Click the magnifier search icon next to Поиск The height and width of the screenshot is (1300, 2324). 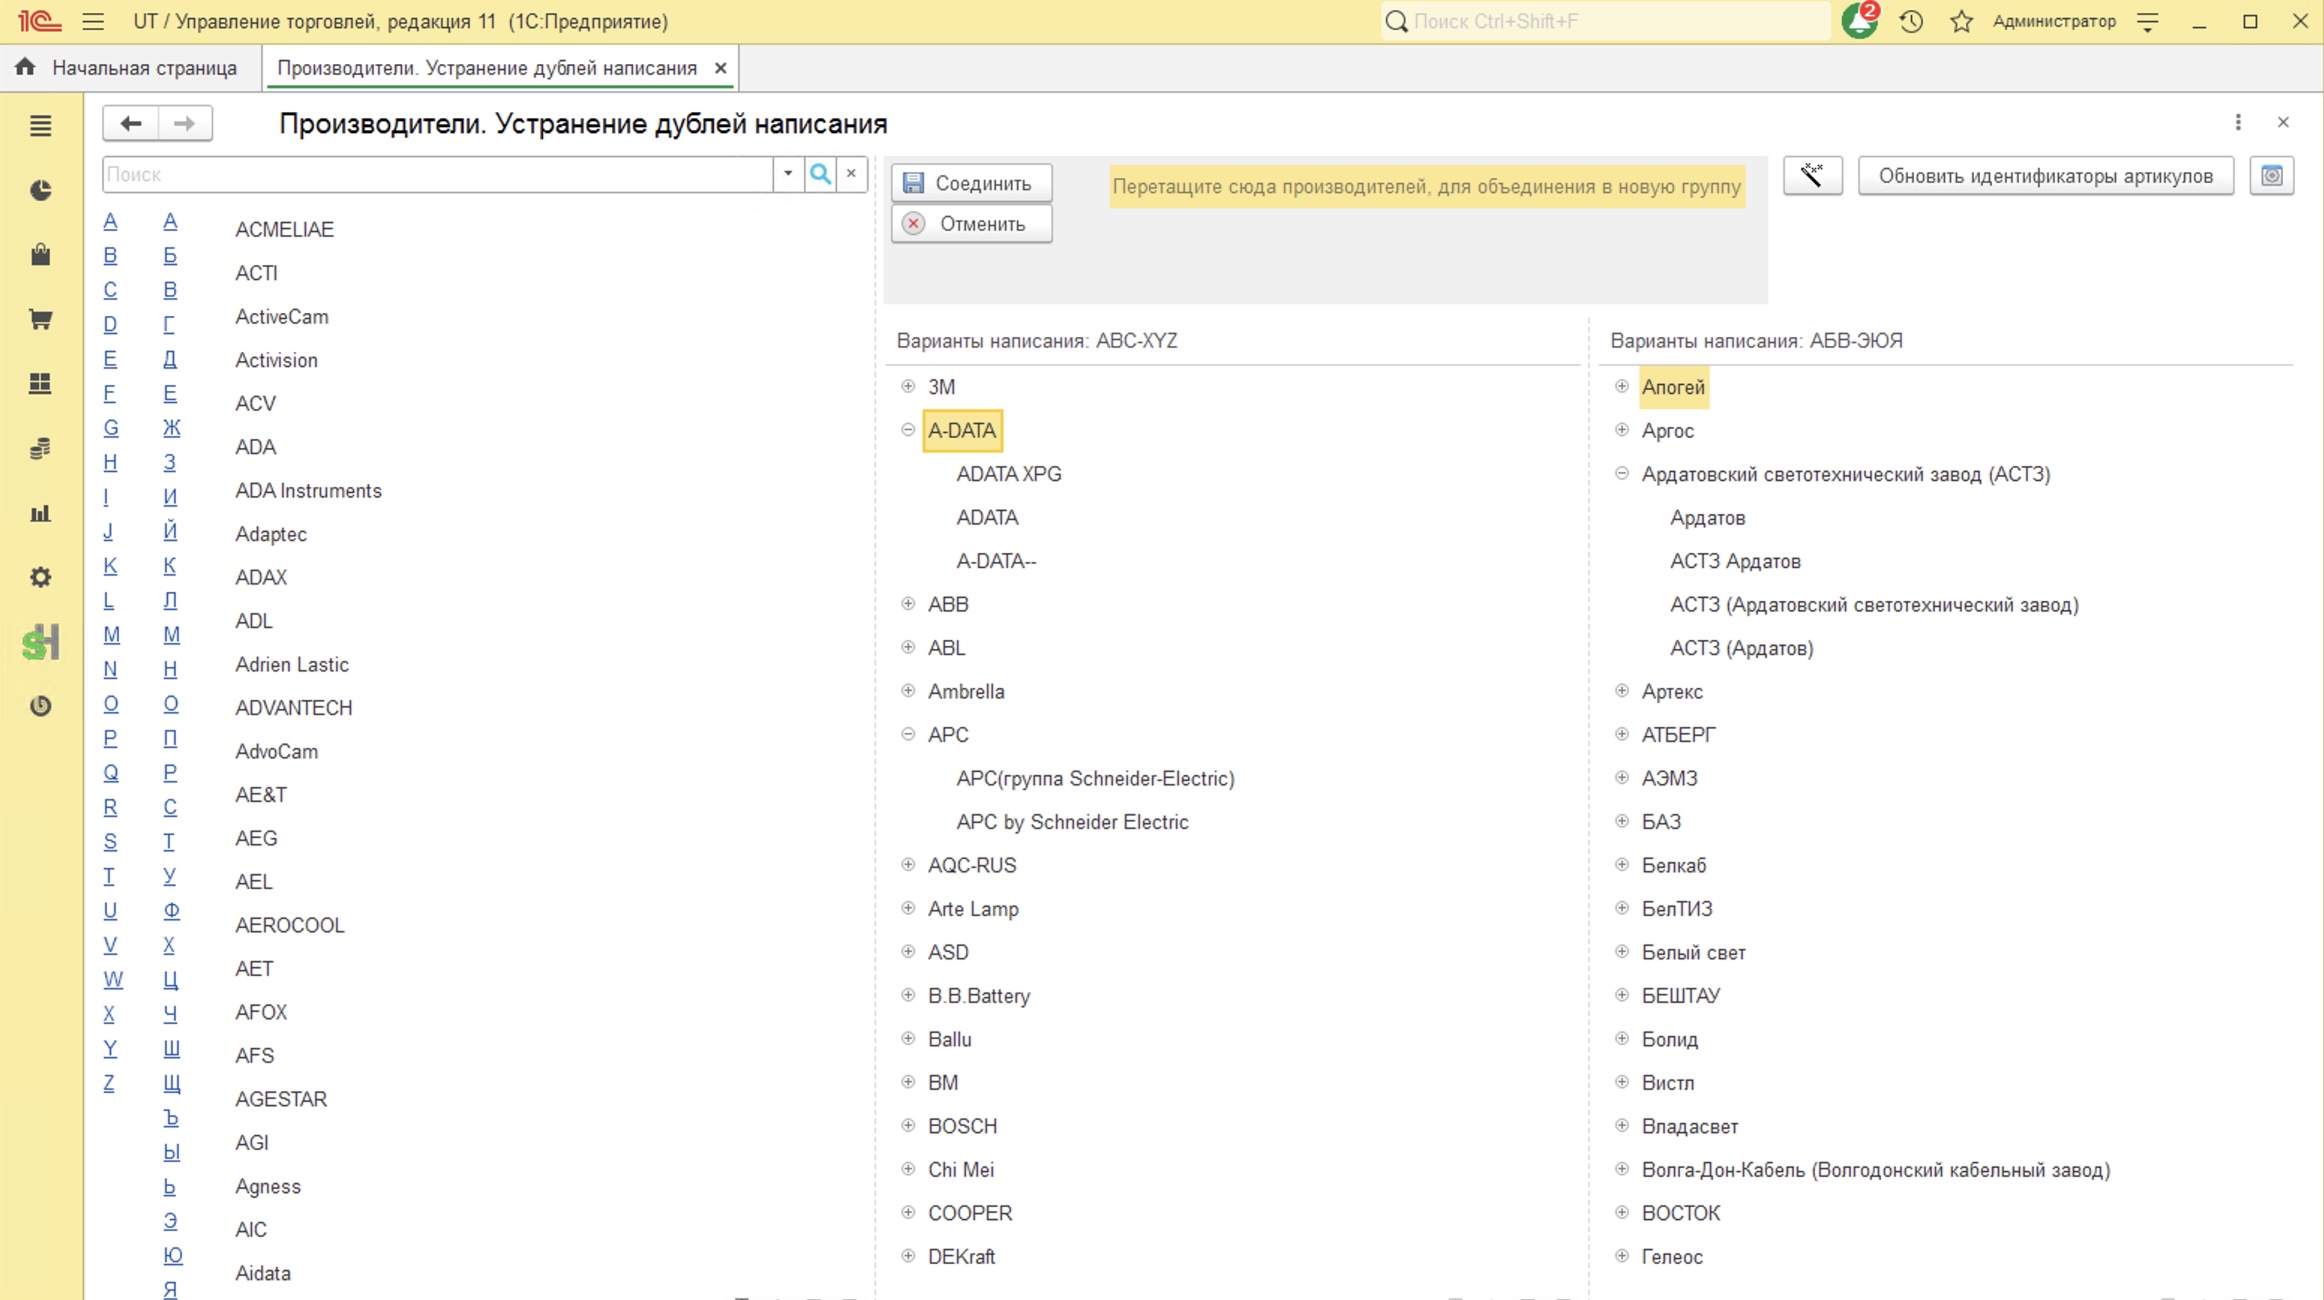tap(820, 174)
